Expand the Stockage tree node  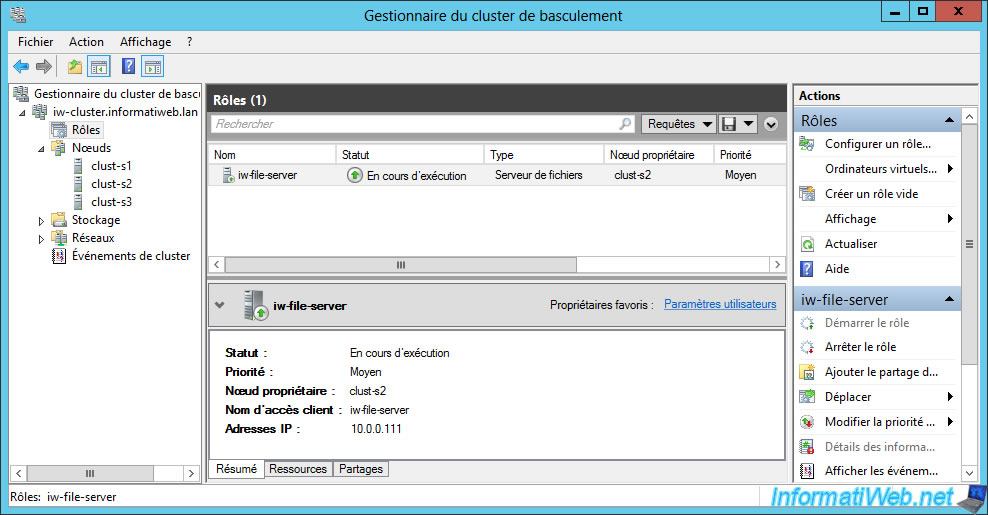42,220
